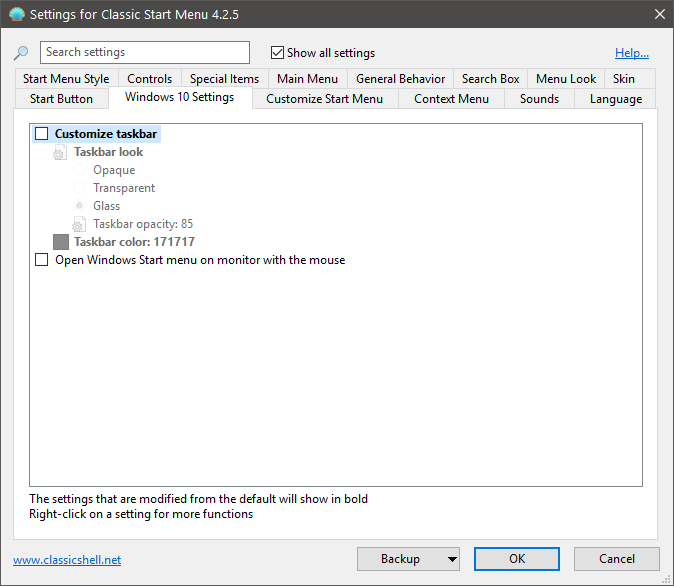Go to the Skin tab
The image size is (674, 586).
623,79
